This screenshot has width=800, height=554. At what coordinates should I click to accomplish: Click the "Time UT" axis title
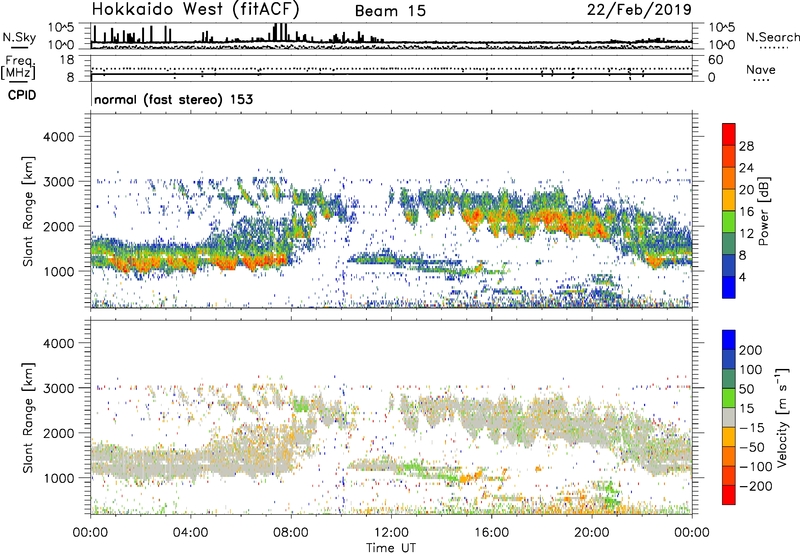click(x=391, y=547)
